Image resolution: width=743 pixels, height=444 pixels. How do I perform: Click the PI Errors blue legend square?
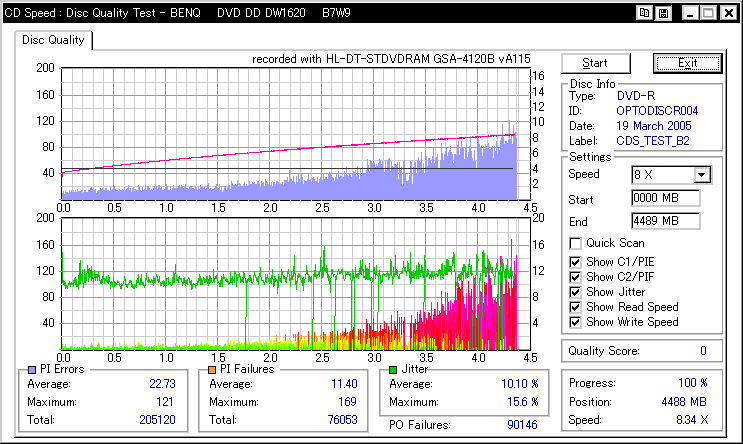tap(31, 370)
